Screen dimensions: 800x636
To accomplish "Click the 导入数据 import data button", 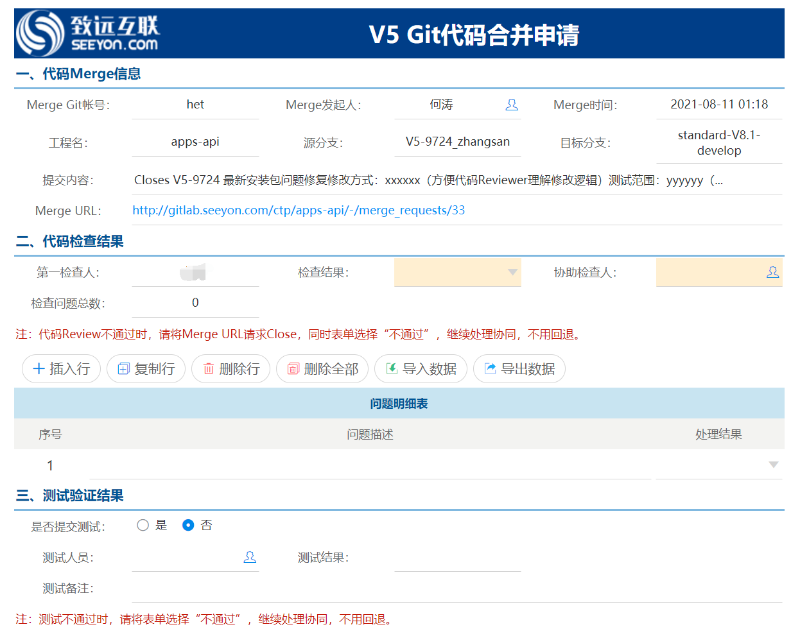I will point(419,369).
